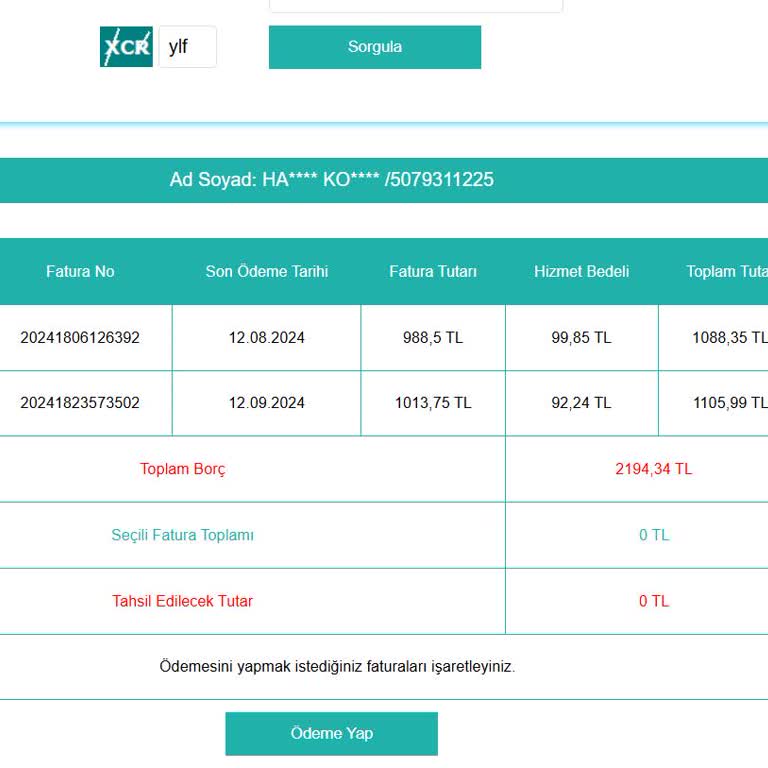Click total amount 1088,35 TL
The height and width of the screenshot is (768, 768).
pos(730,337)
